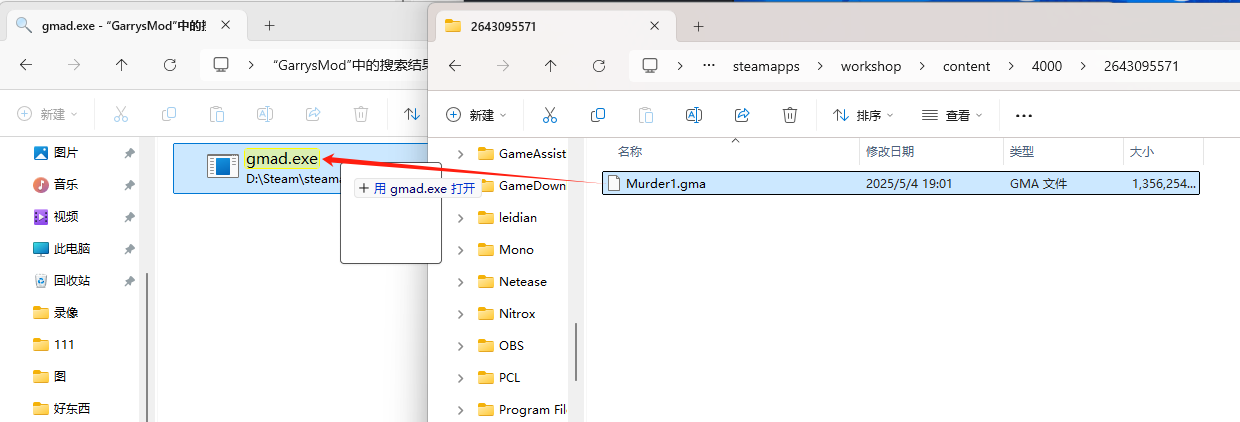Select the Murder1.gma file
Image resolution: width=1240 pixels, height=422 pixels.
point(665,184)
